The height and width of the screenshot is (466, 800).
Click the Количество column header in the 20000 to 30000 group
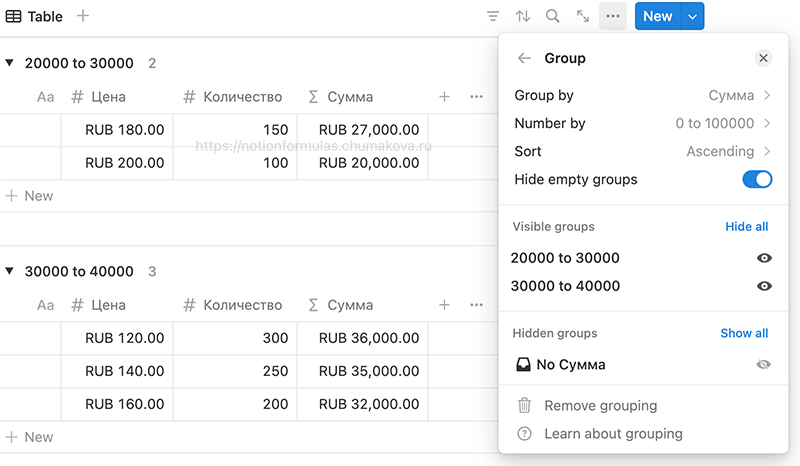pyautogui.click(x=233, y=96)
